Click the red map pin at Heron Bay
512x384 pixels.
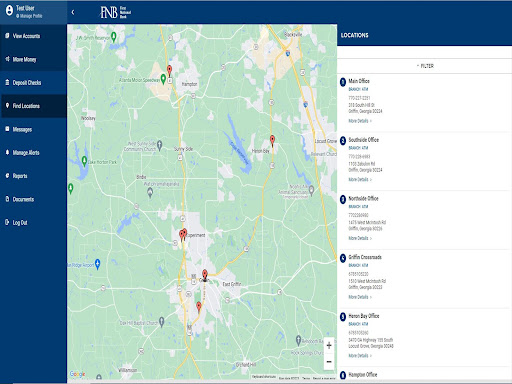(x=272, y=140)
